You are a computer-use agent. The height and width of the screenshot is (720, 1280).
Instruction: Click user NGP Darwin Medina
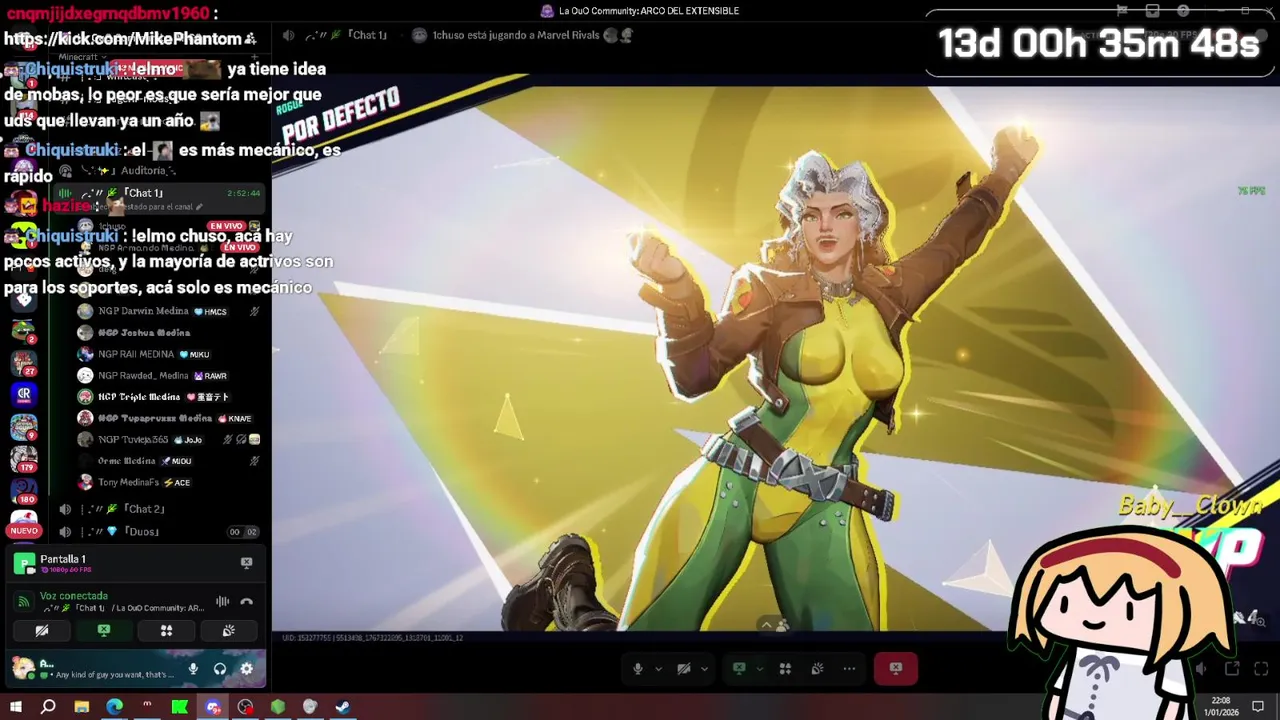168,311
